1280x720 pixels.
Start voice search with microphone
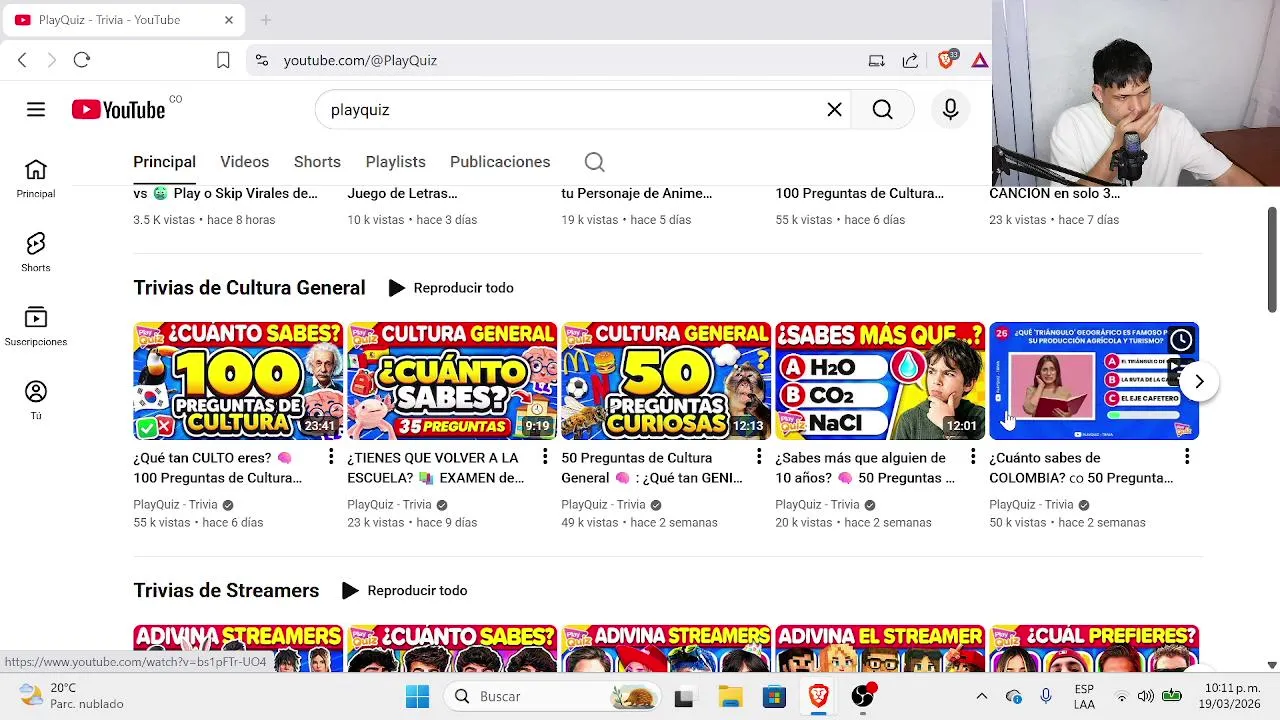[950, 110]
